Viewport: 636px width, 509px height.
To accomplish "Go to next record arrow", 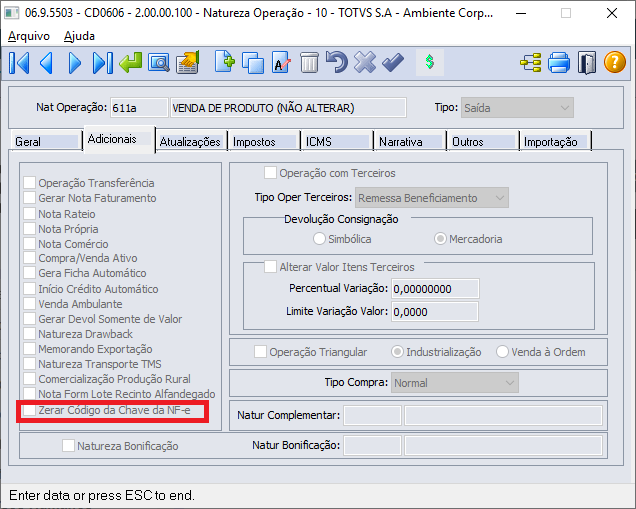I will 75,63.
